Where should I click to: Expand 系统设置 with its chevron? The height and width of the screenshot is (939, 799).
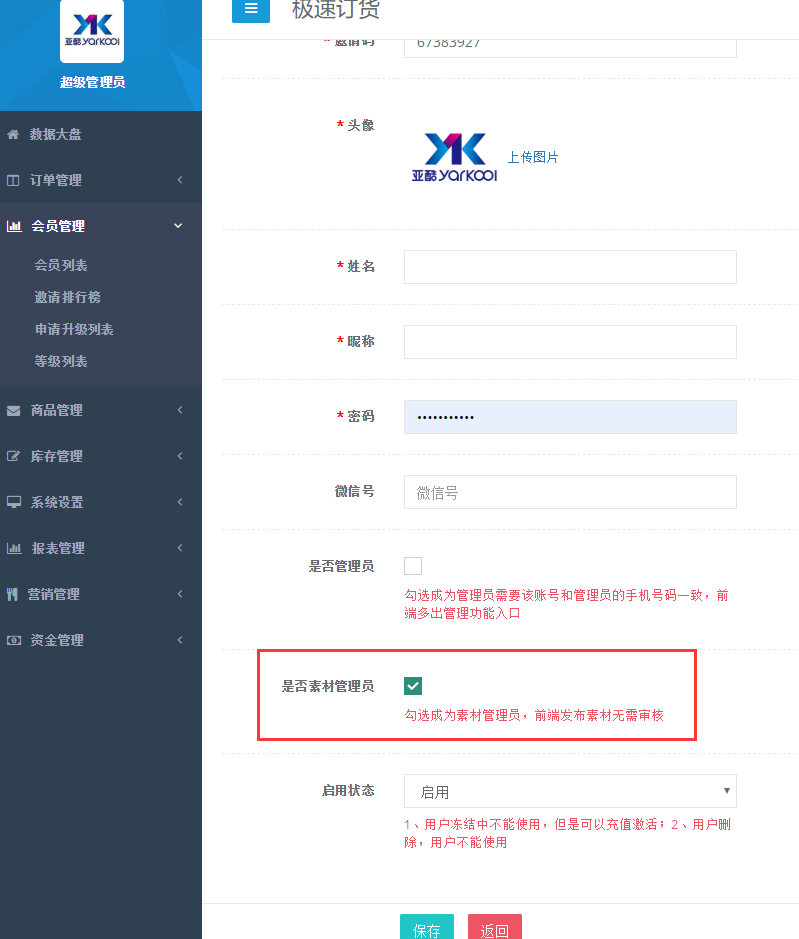[180, 502]
